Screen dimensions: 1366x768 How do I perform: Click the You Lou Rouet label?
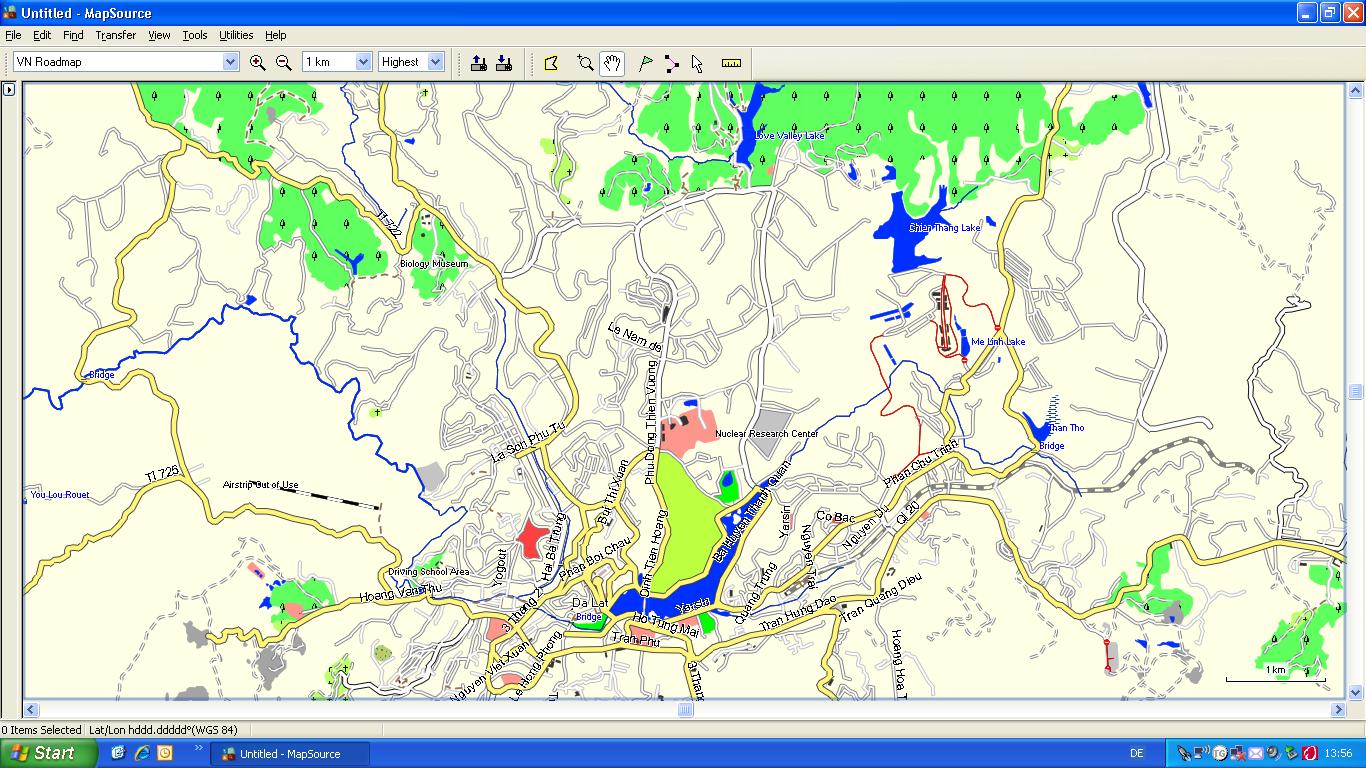pyautogui.click(x=60, y=495)
